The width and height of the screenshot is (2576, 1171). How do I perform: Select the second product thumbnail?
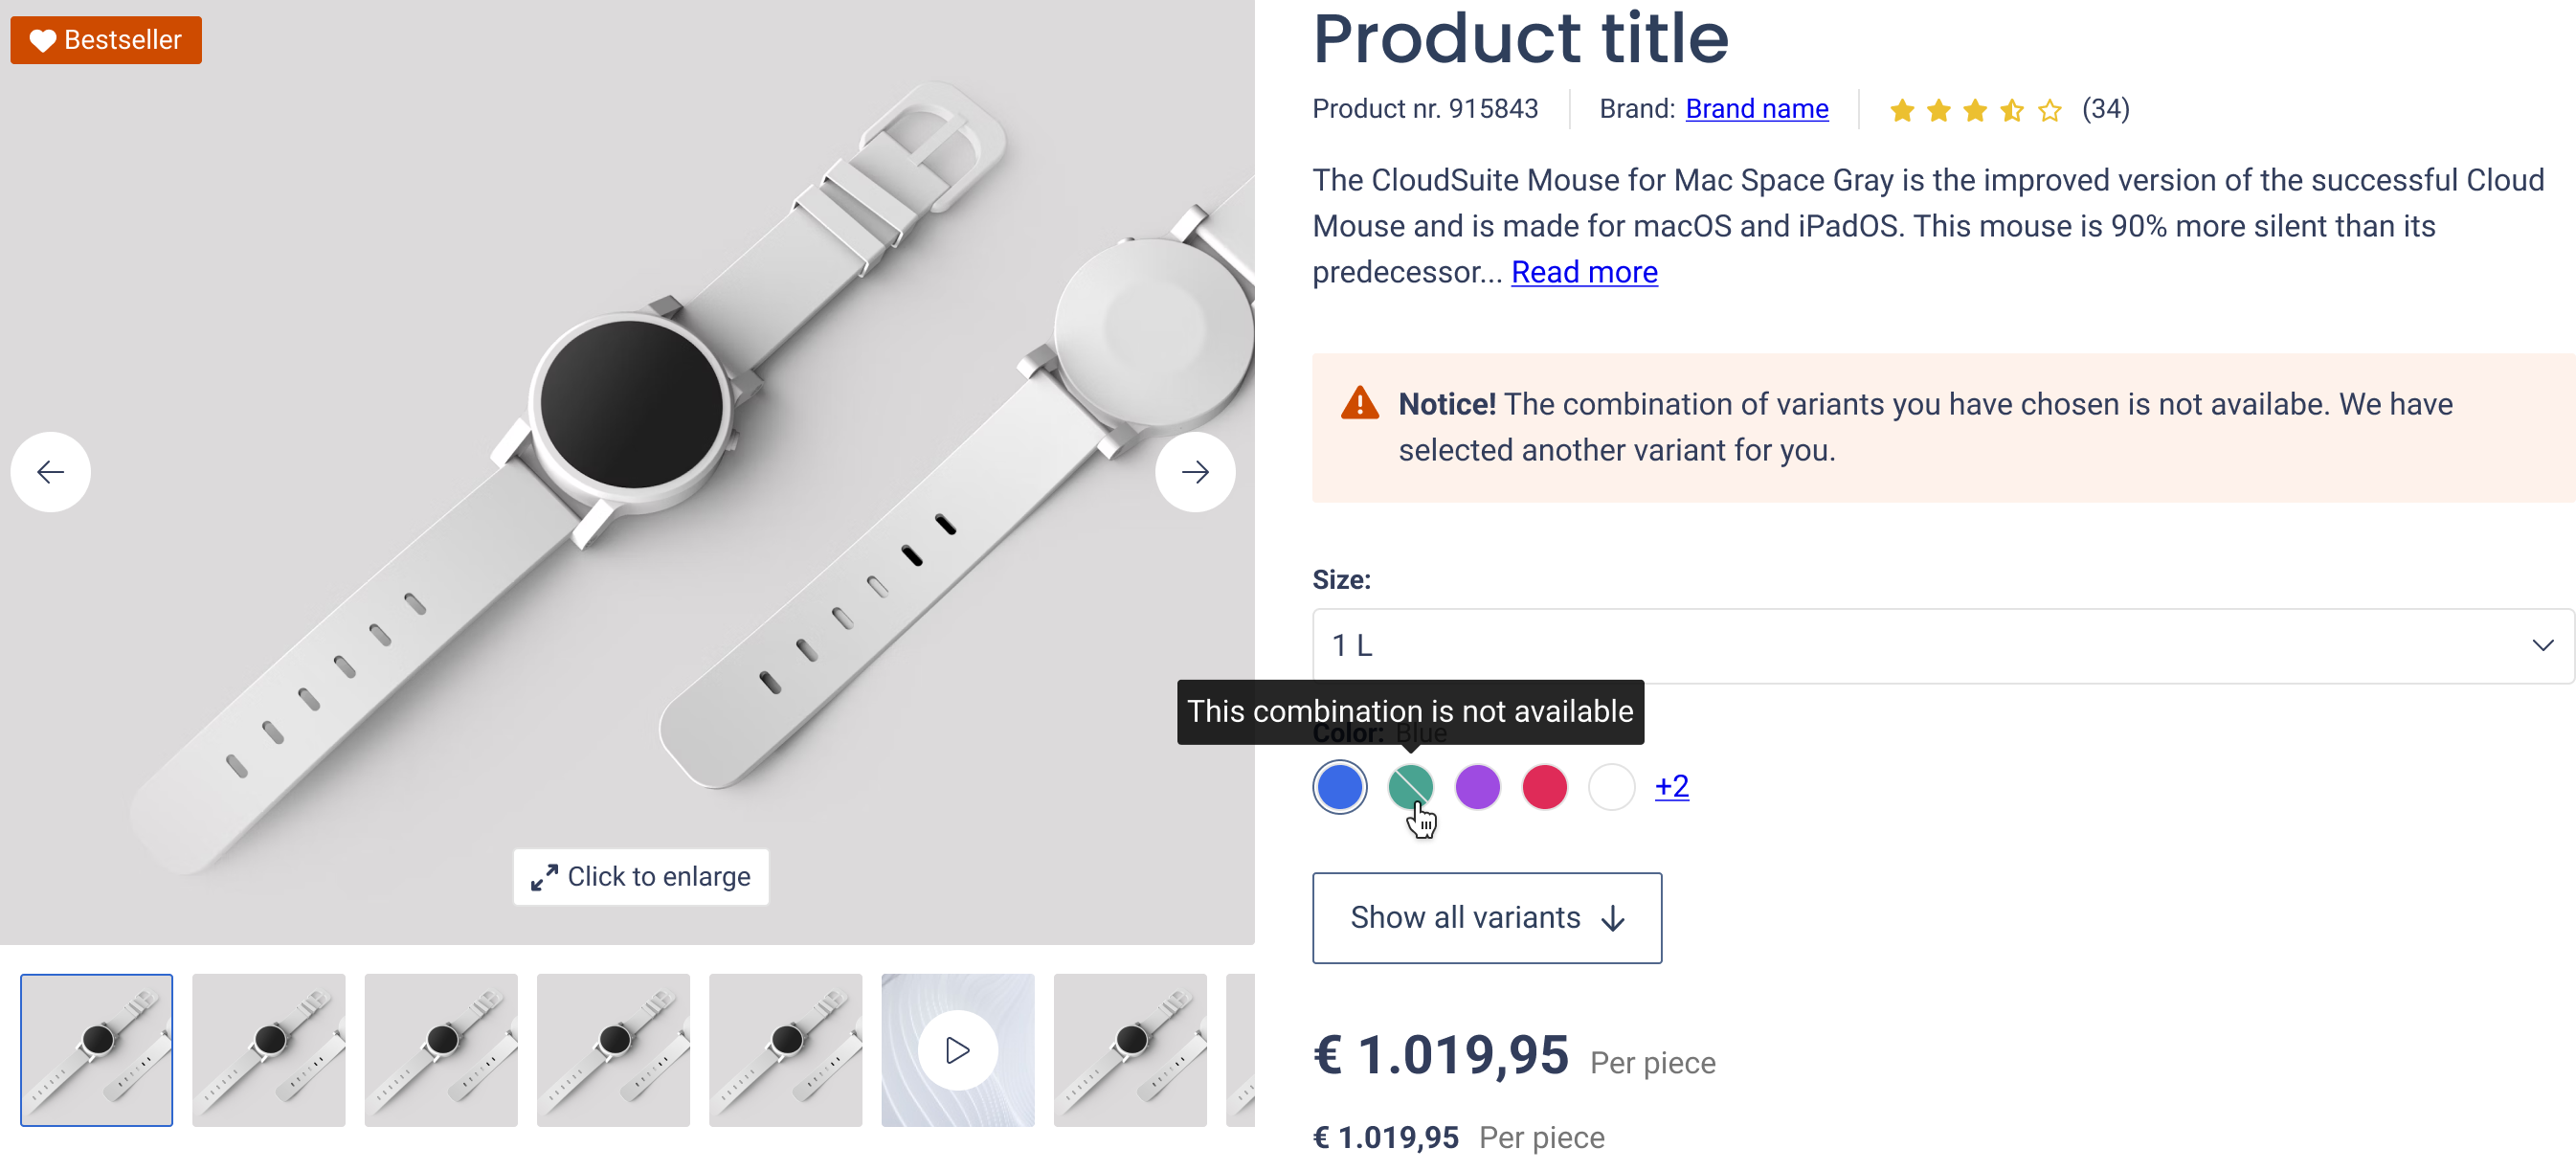coord(268,1050)
